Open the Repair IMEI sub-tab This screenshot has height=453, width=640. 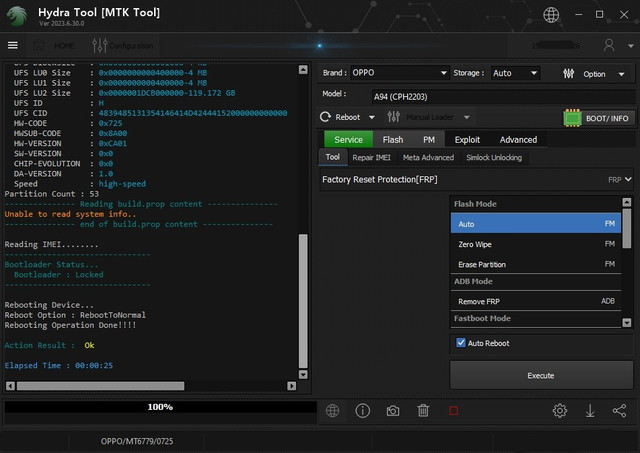[x=371, y=157]
